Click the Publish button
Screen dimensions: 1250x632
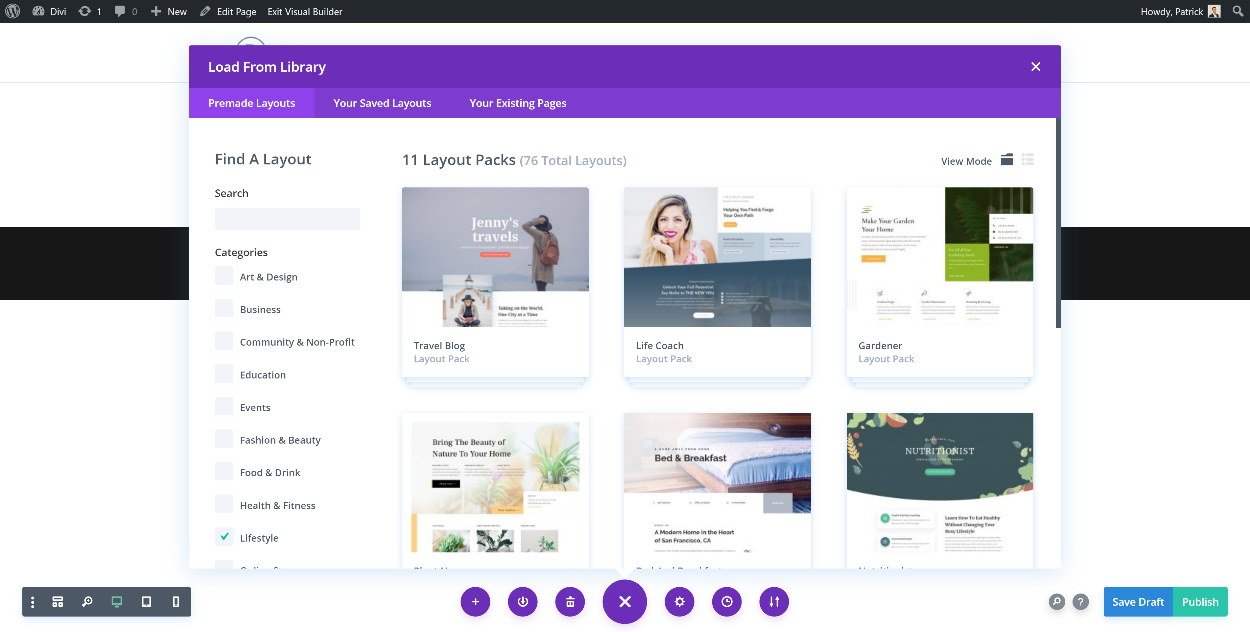tap(1200, 602)
